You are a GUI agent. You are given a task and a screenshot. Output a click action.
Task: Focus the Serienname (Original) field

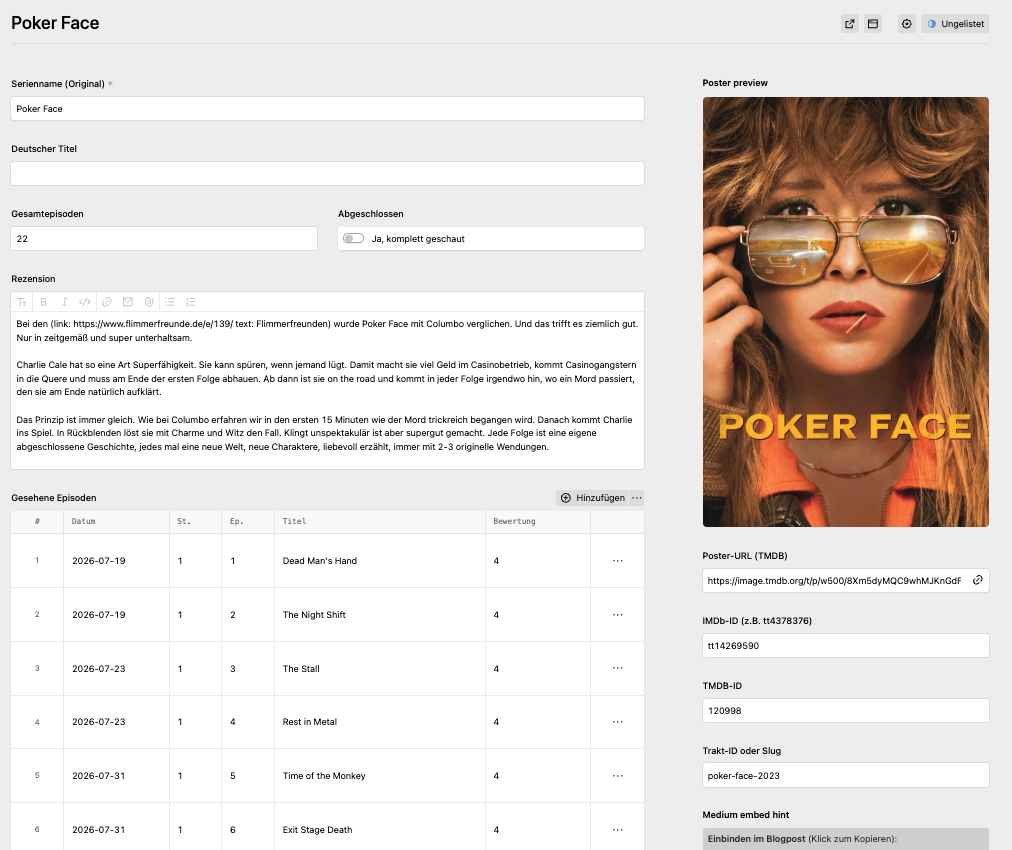click(x=327, y=108)
